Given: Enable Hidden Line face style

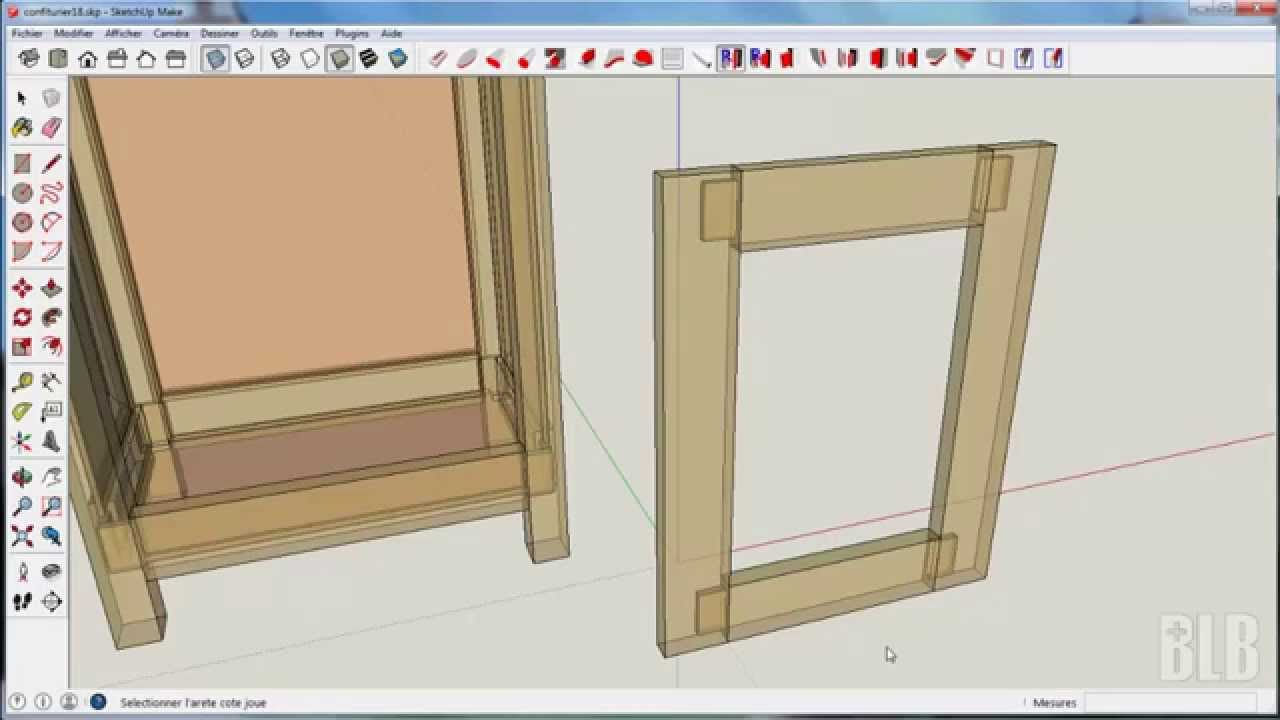Looking at the screenshot, I should (310, 59).
